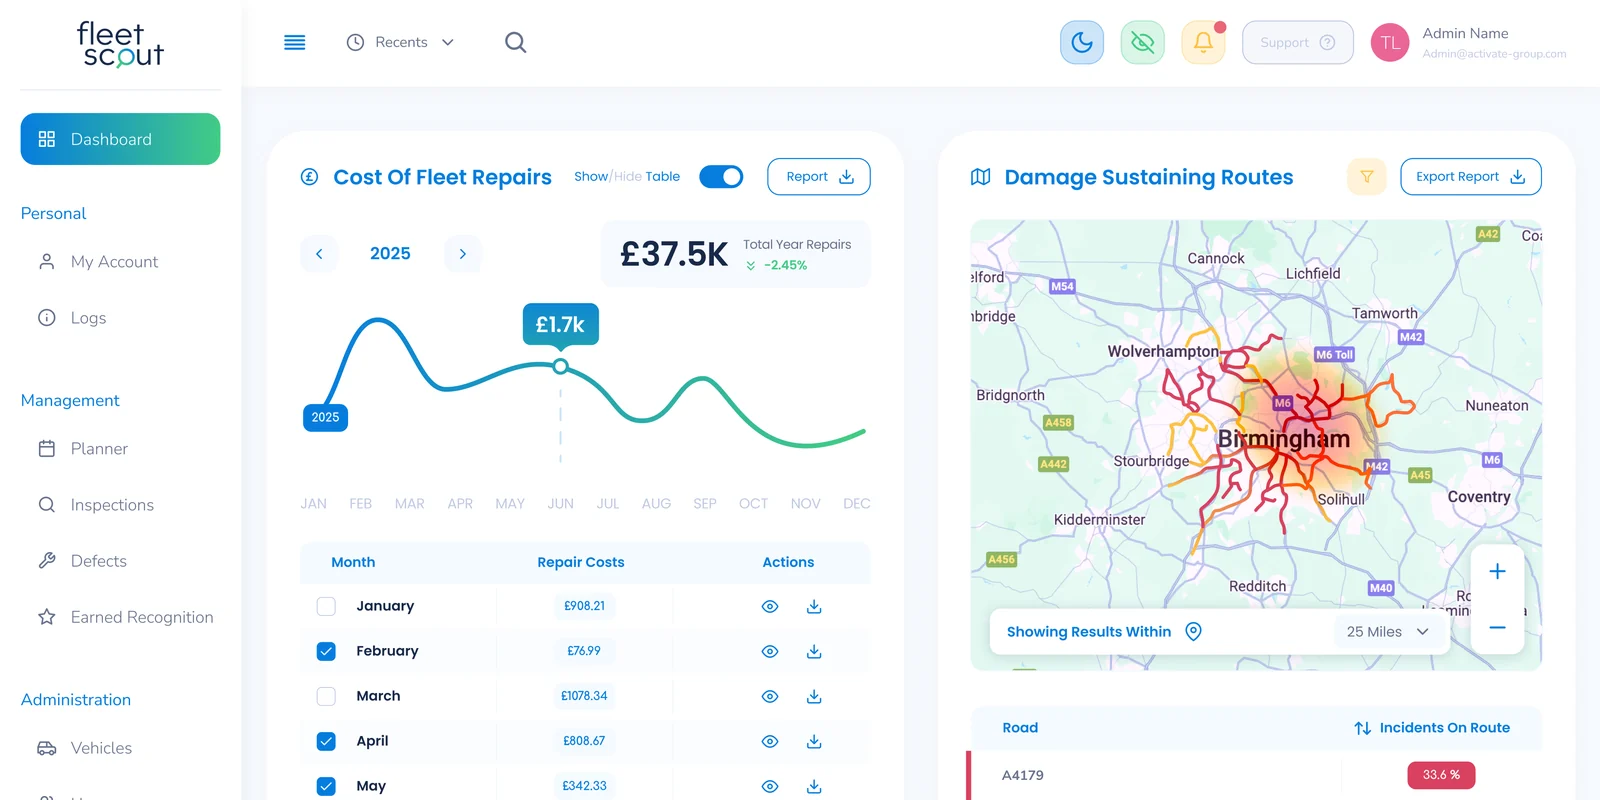Open the notifications bell
Image resolution: width=1600 pixels, height=800 pixels.
pyautogui.click(x=1204, y=42)
